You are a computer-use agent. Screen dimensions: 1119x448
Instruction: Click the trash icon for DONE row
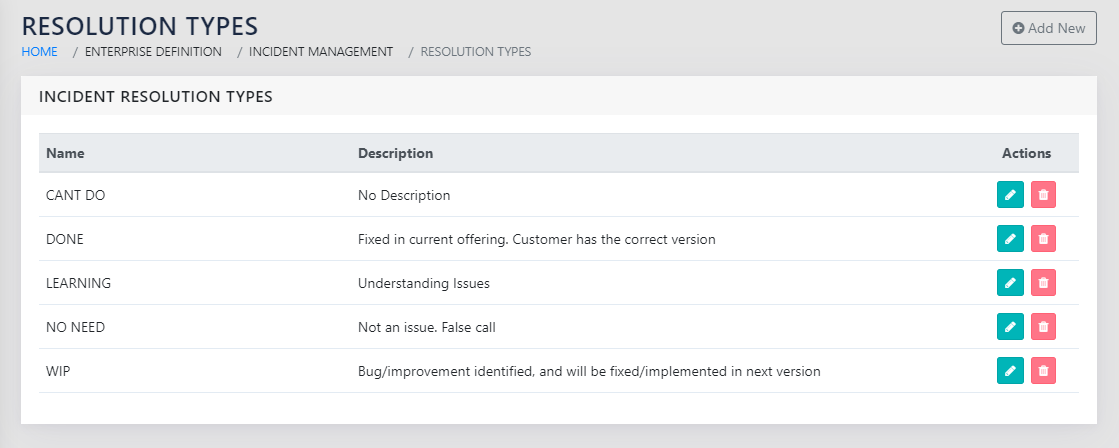(1043, 239)
